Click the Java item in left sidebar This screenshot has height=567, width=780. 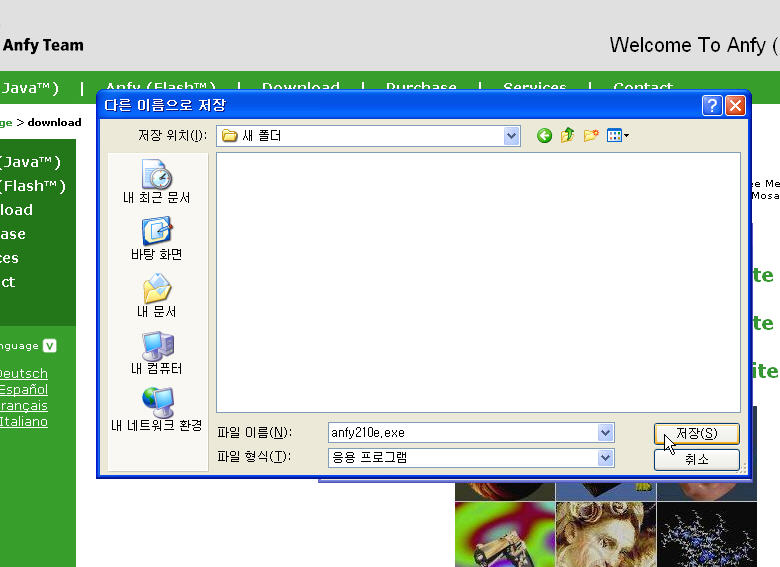(x=30, y=162)
